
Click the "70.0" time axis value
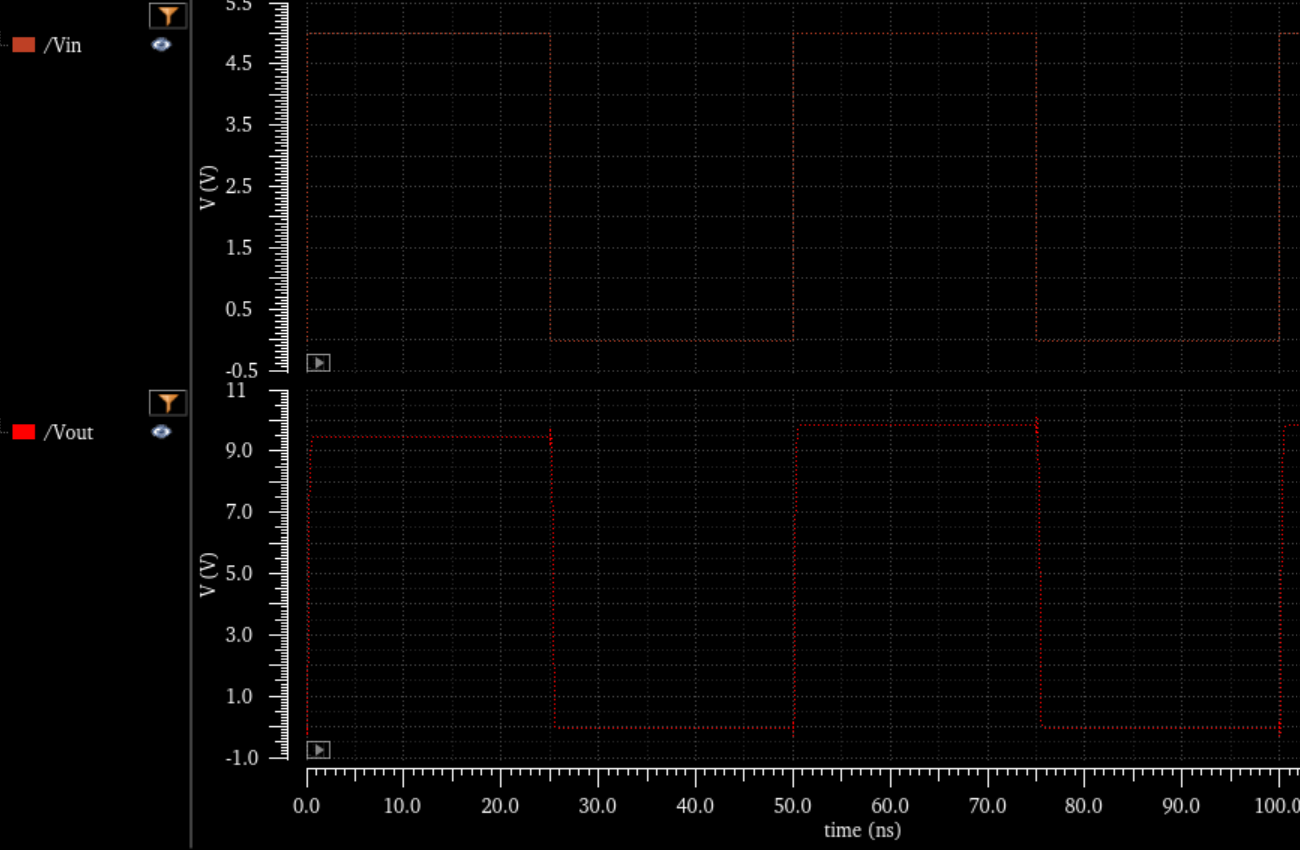[x=987, y=806]
